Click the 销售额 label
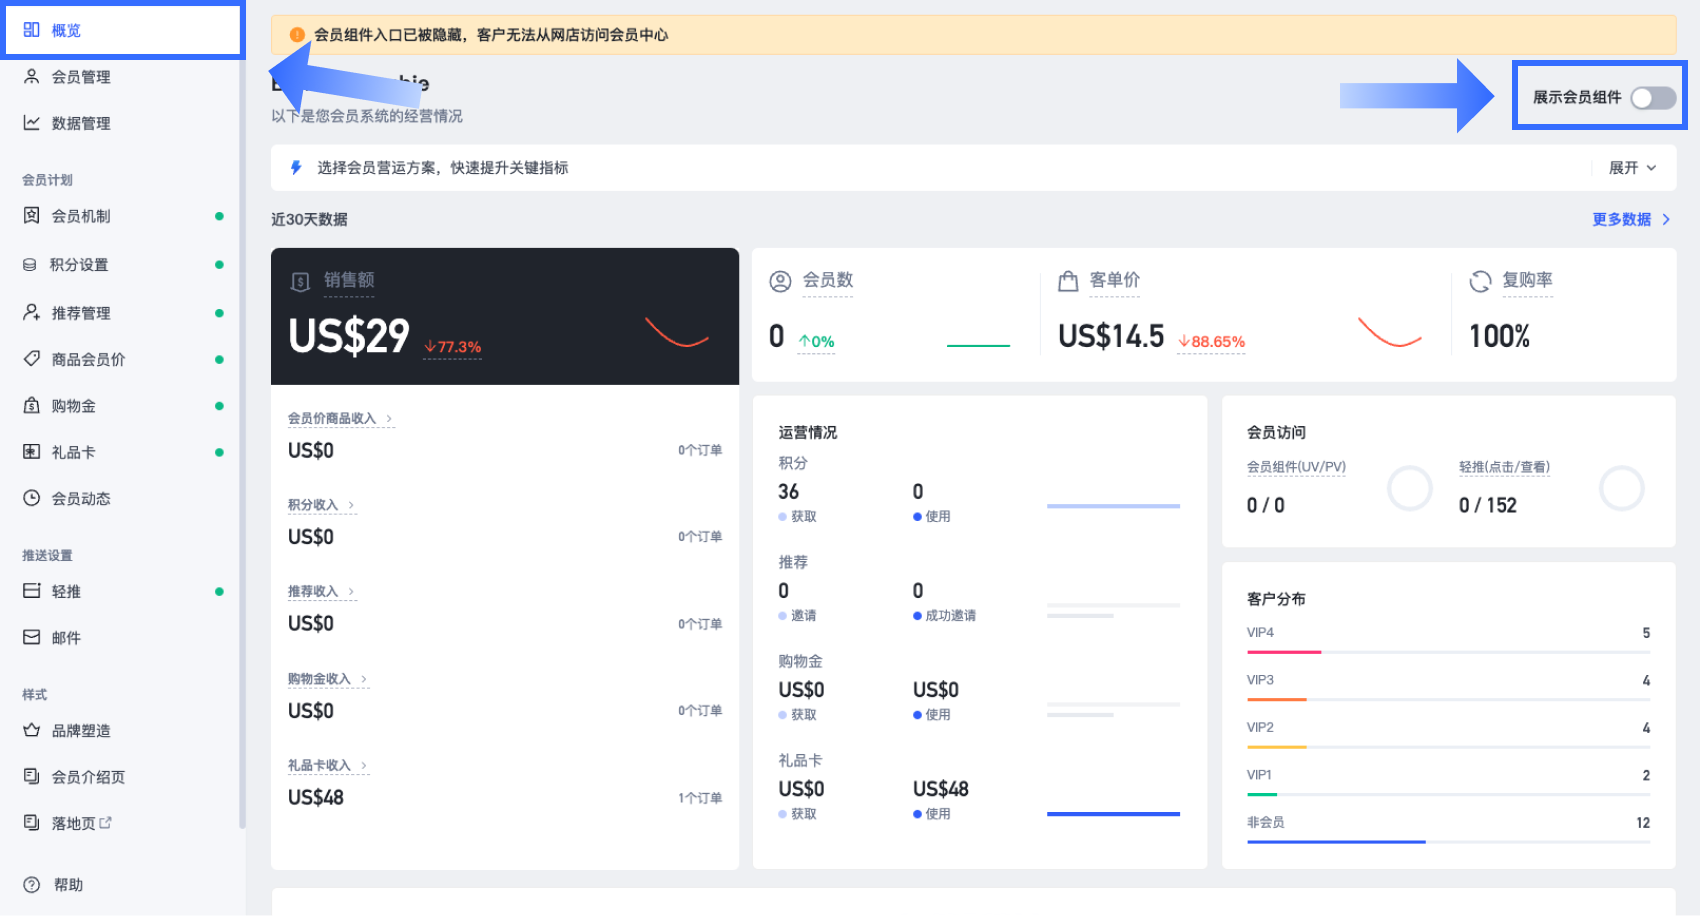The width and height of the screenshot is (1700, 916). coord(349,280)
